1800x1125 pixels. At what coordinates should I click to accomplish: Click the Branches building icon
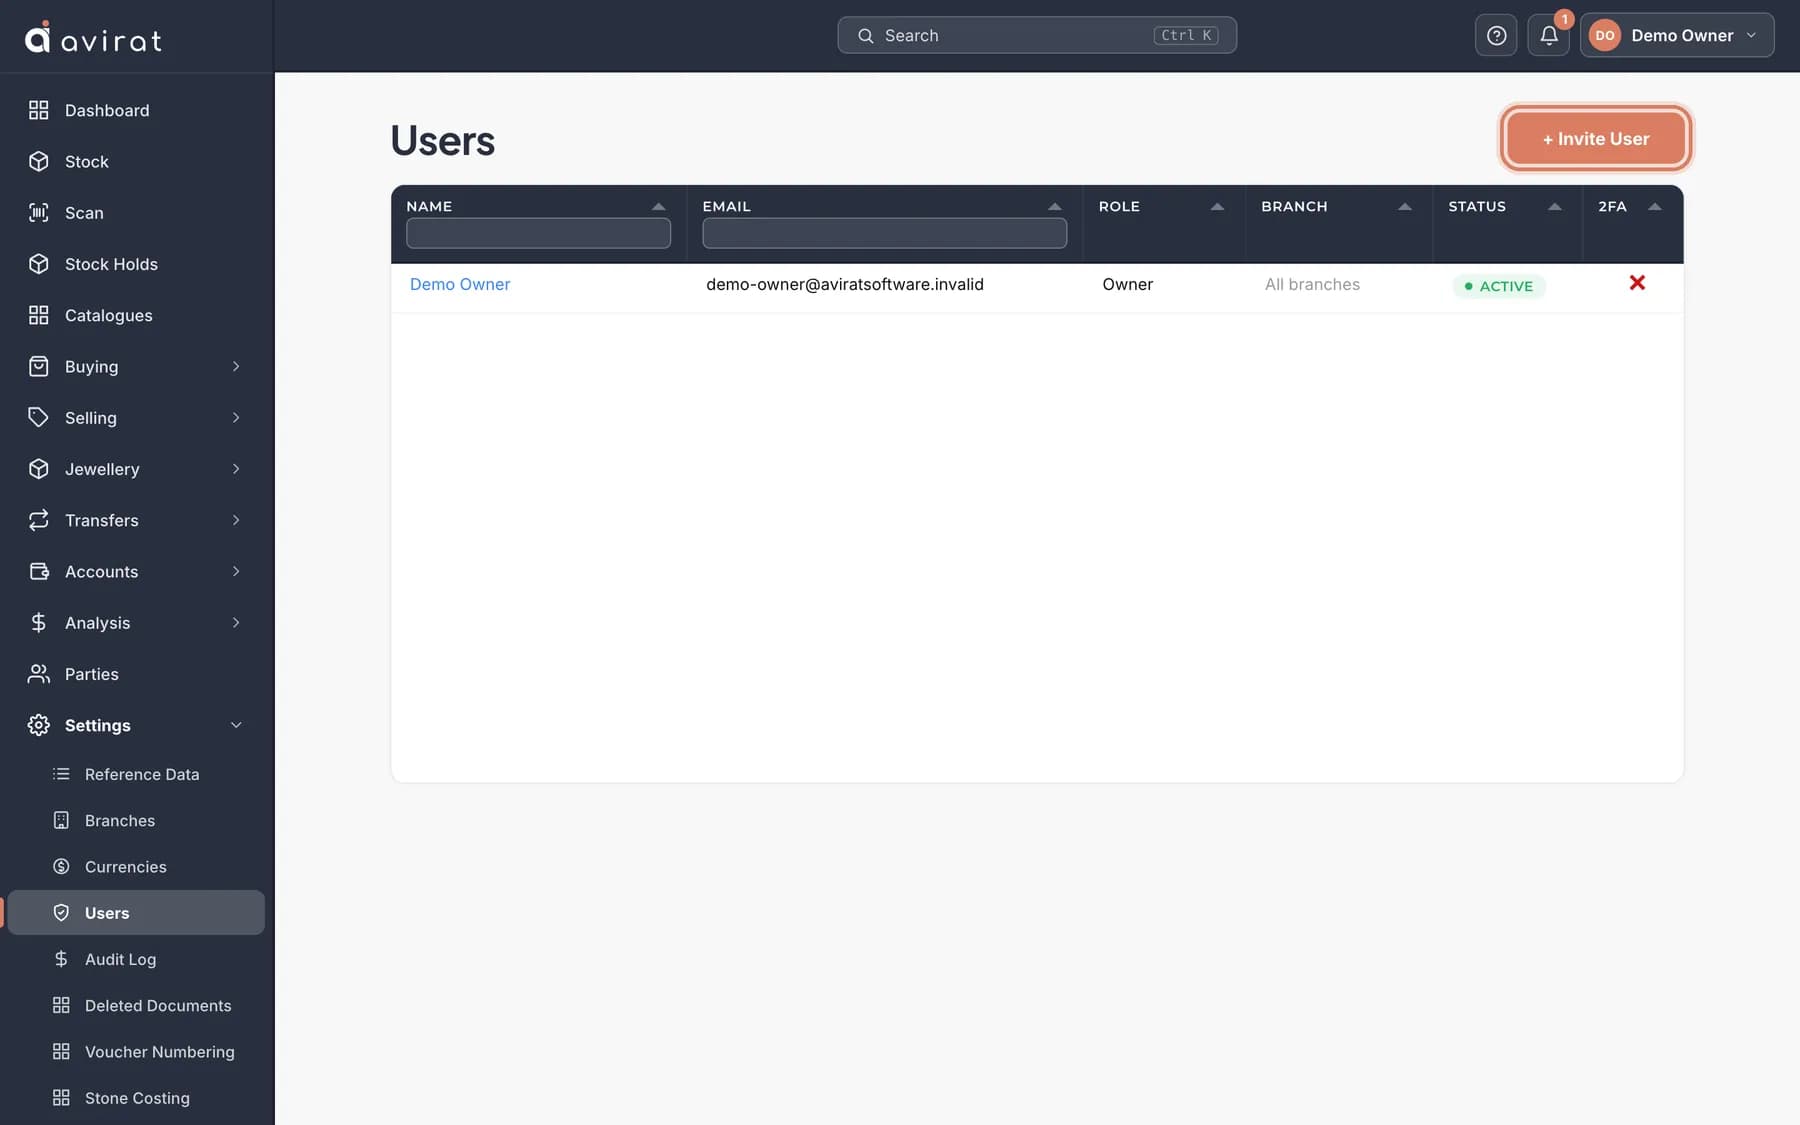click(x=61, y=820)
